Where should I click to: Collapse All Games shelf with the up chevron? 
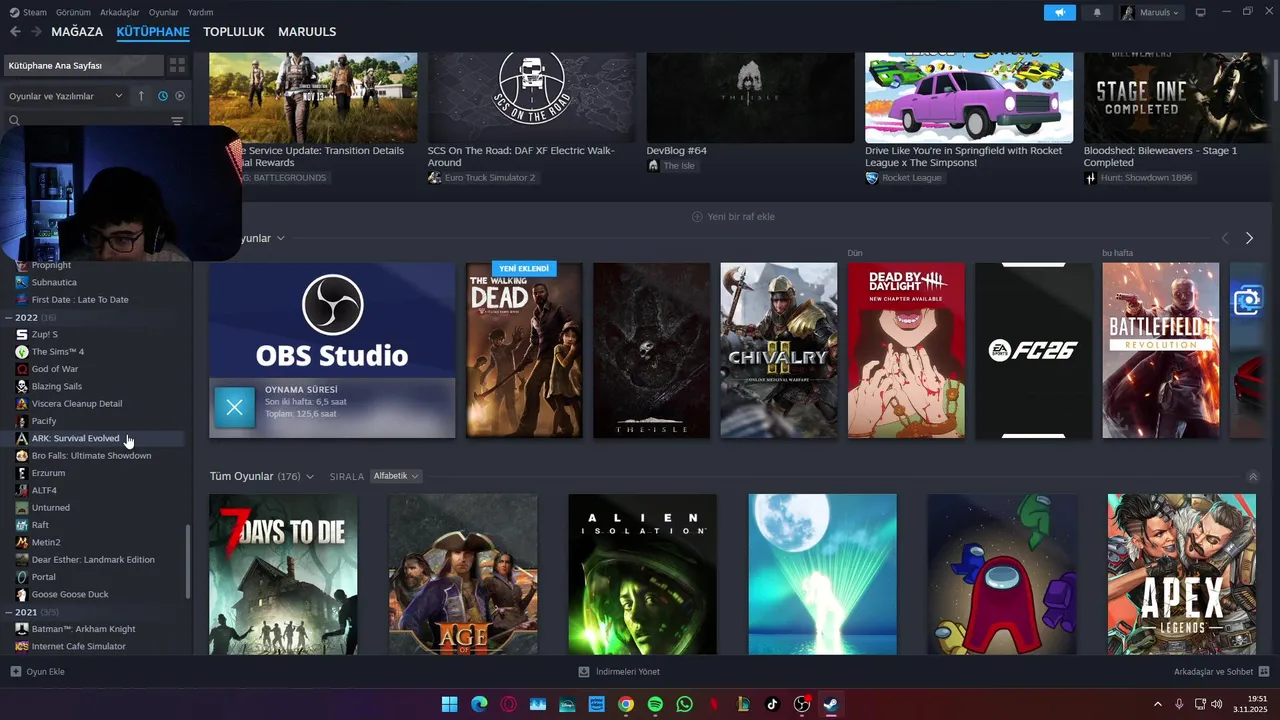[x=1253, y=477]
